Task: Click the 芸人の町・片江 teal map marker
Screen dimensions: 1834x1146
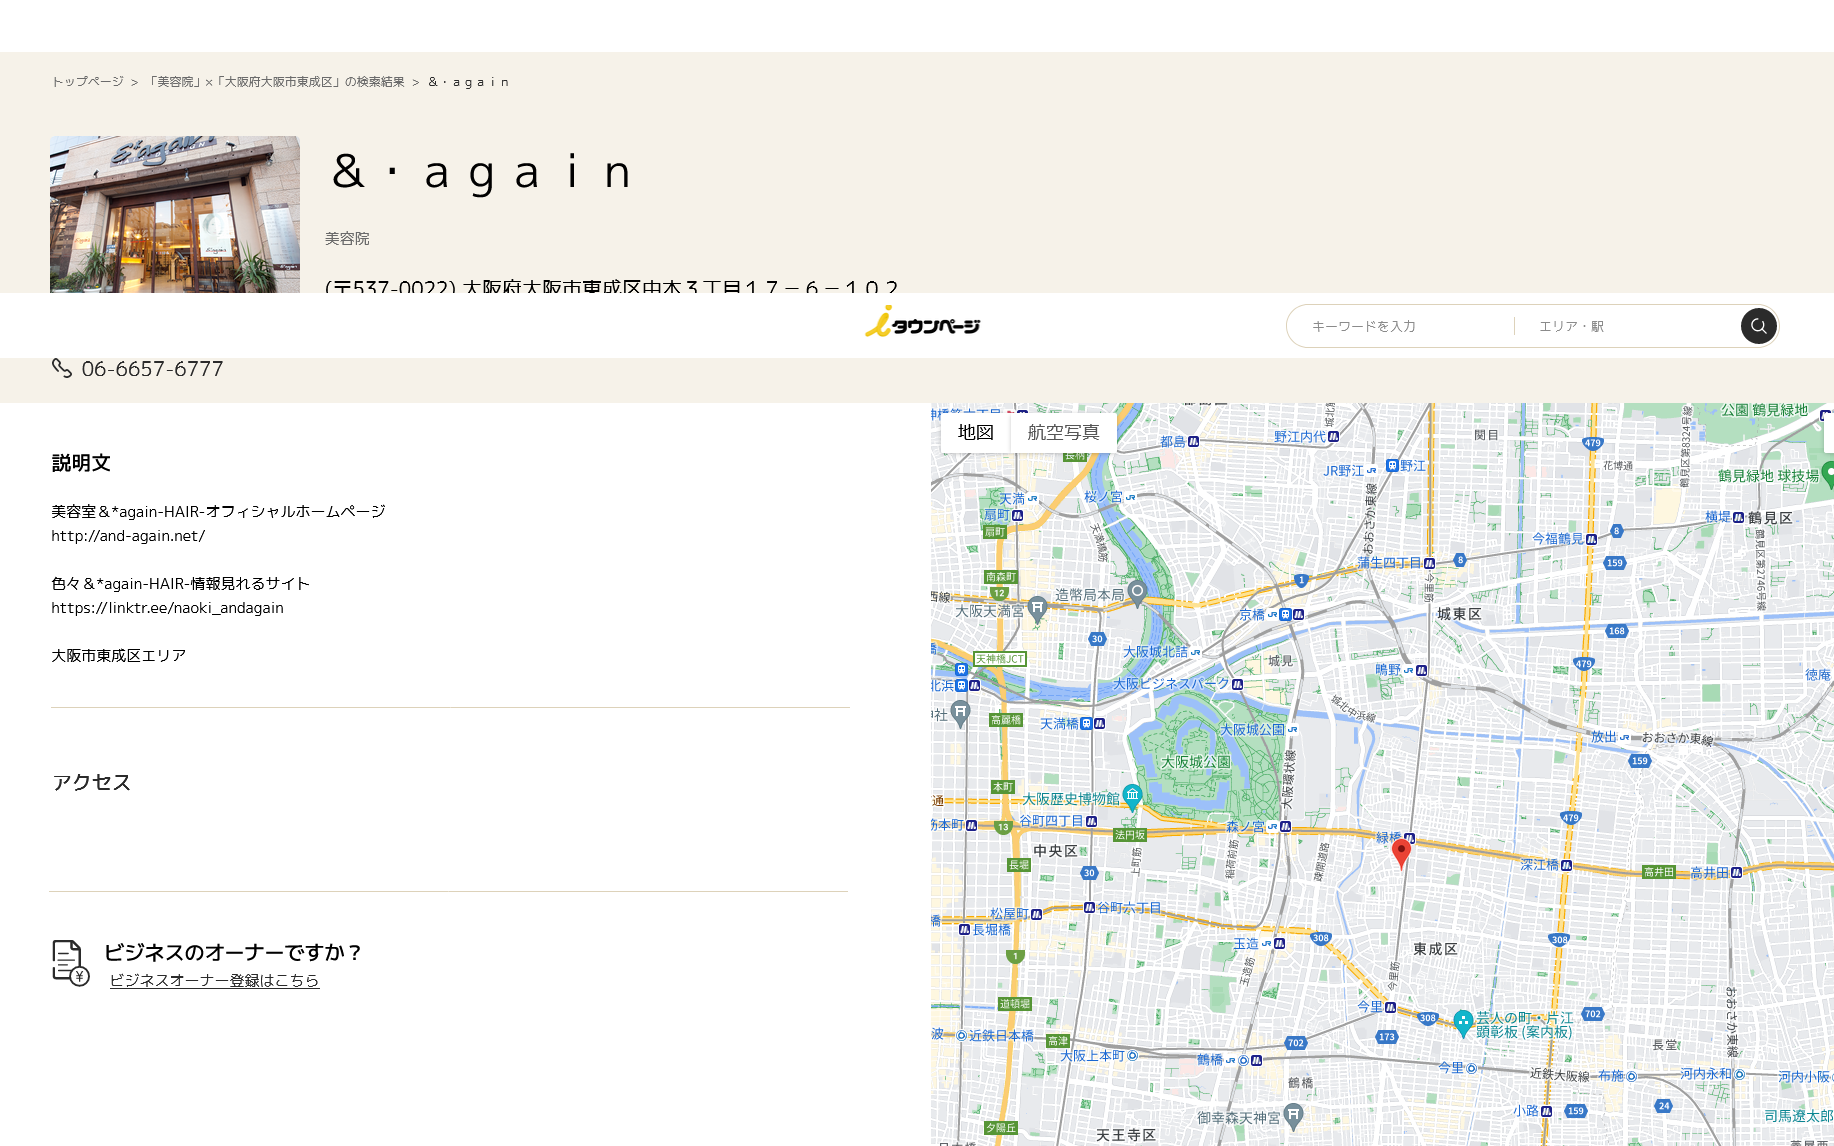Action: (1463, 1021)
